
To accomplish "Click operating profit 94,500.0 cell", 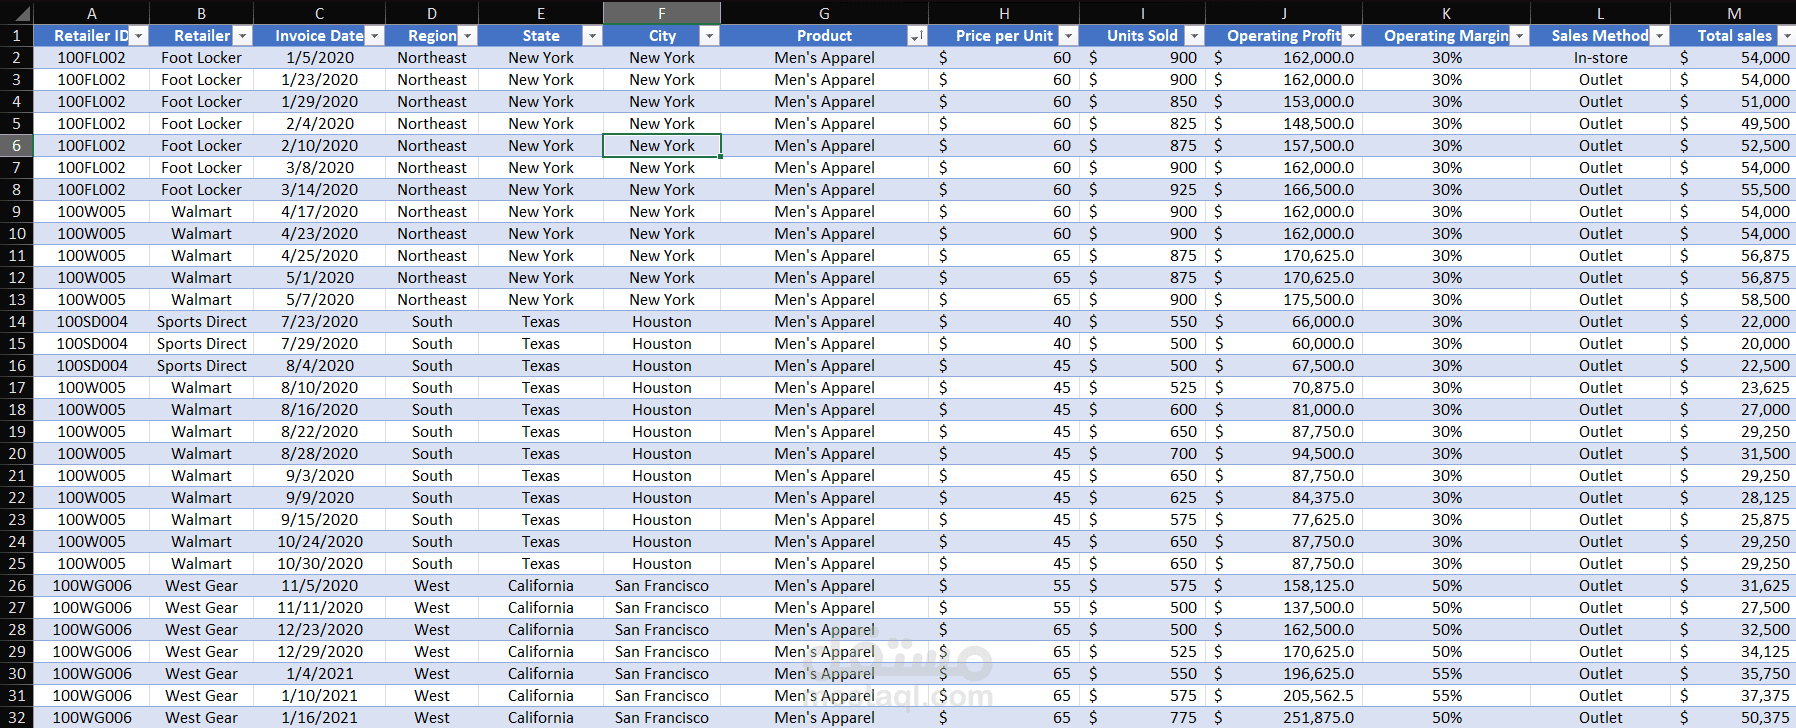I will [x=1284, y=453].
